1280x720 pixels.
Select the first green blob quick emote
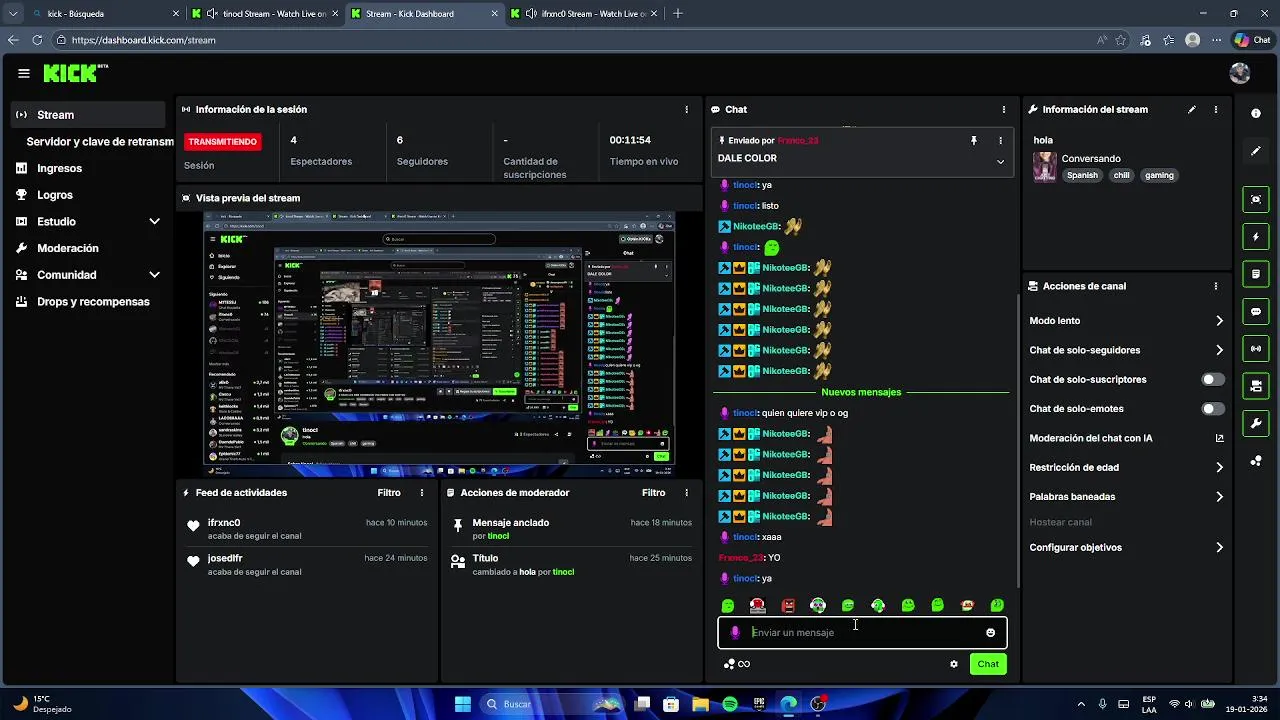click(x=728, y=605)
